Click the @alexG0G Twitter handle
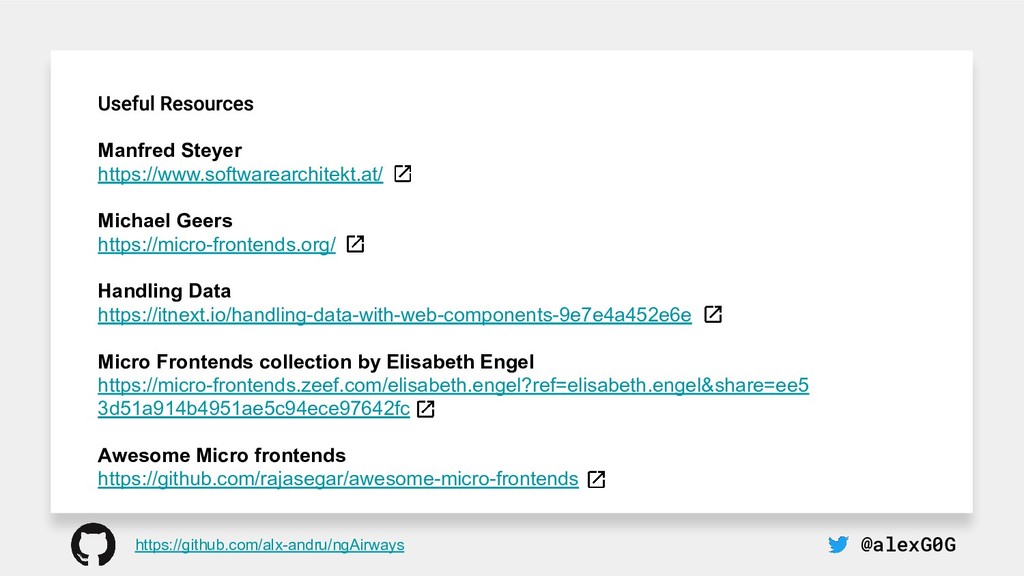Screen dimensions: 1024x576 908,544
